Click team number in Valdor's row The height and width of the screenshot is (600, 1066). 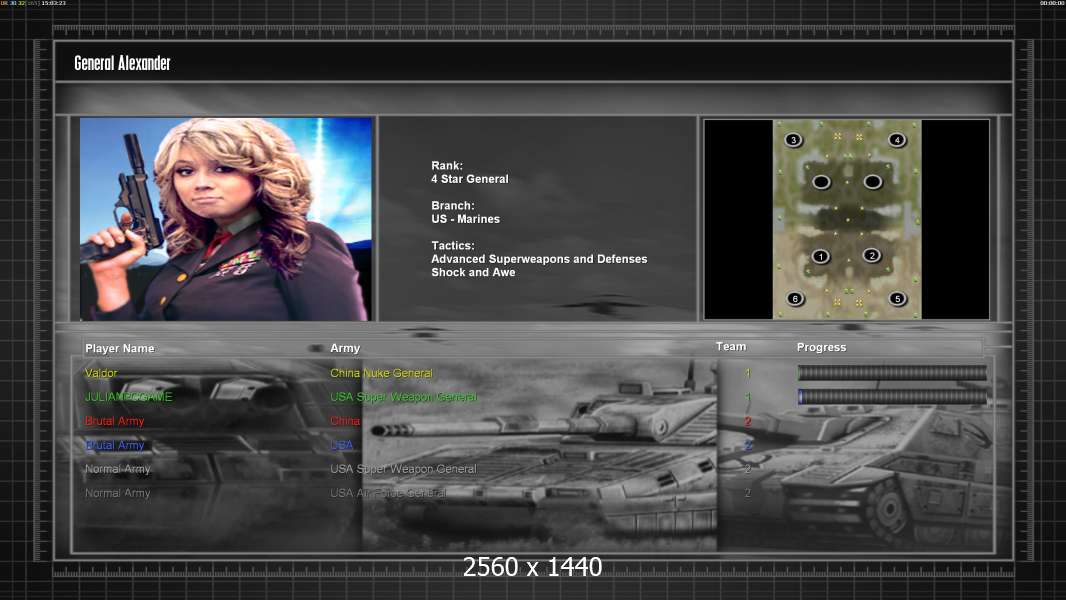tap(748, 373)
